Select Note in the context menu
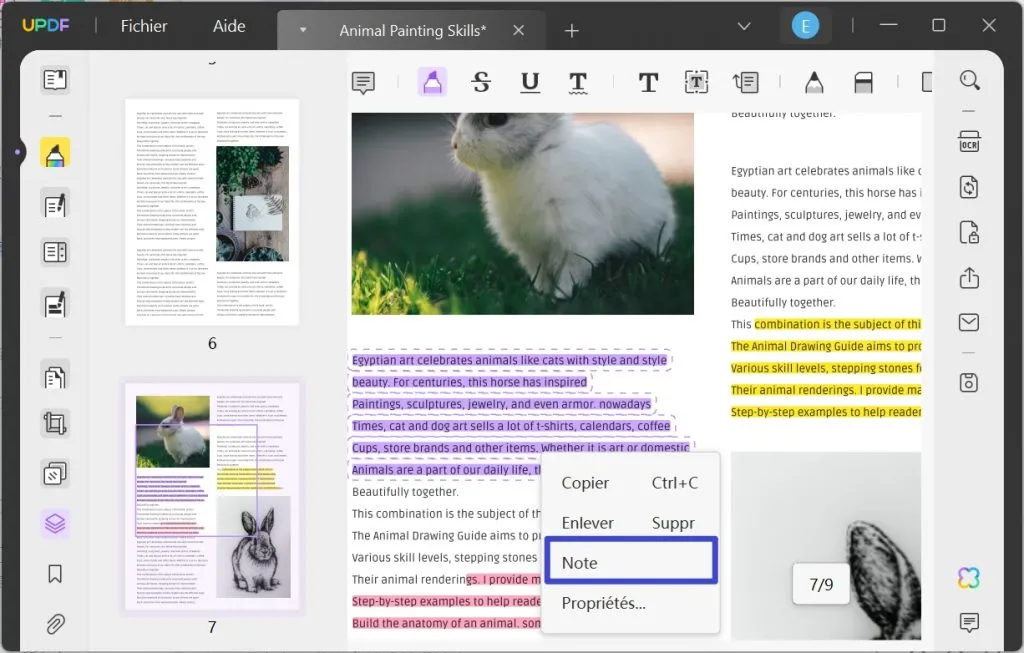The height and width of the screenshot is (653, 1024). point(580,562)
